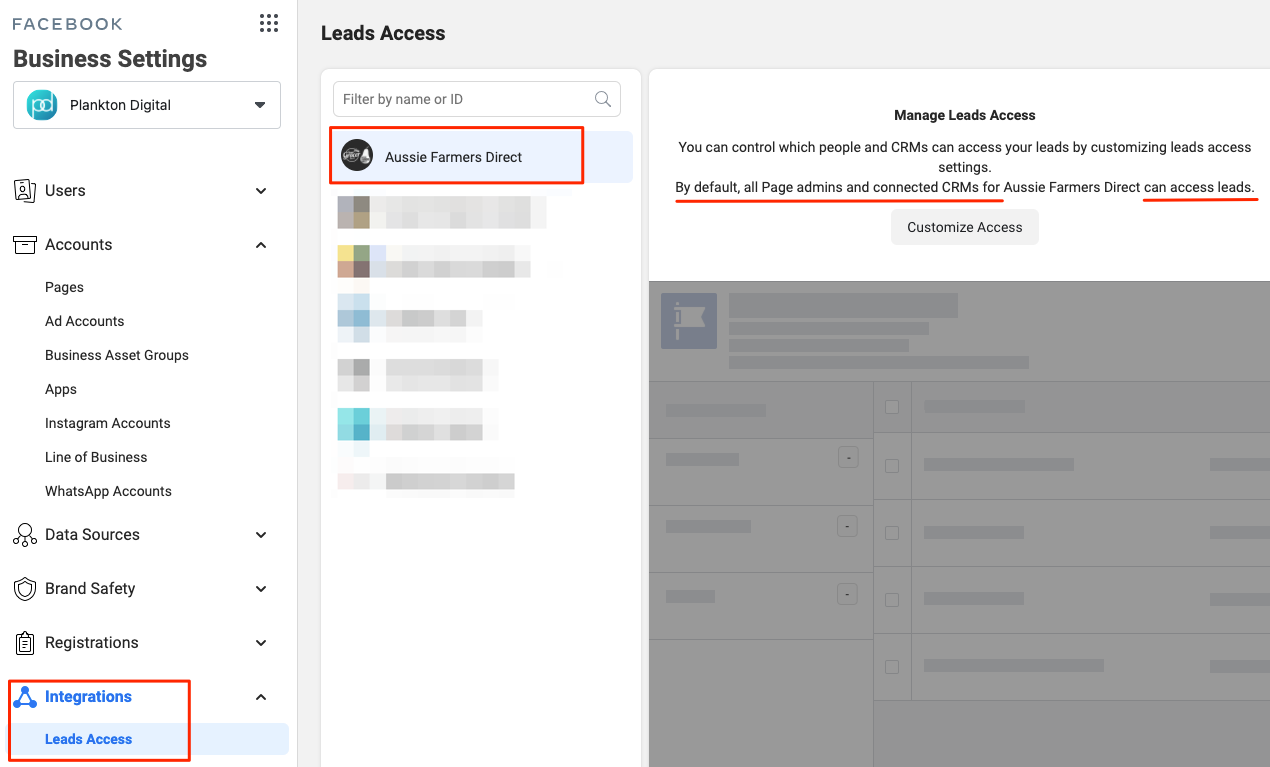Viewport: 1270px width, 767px height.
Task: Click the Registrations clipboard icon
Action: pos(25,643)
